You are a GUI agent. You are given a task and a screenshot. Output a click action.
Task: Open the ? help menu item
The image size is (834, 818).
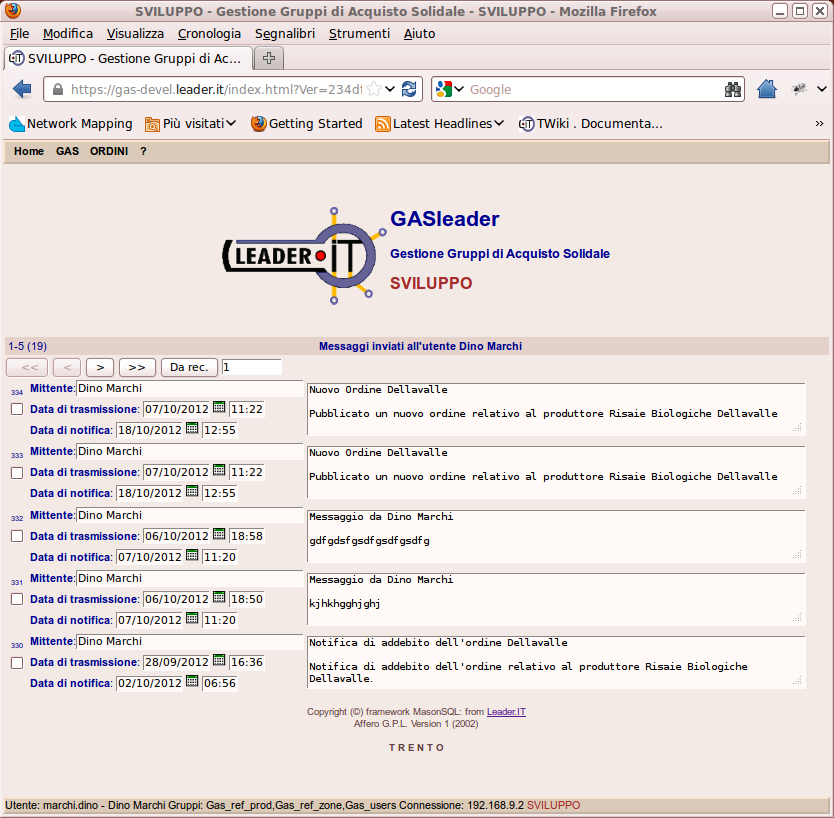pos(143,151)
